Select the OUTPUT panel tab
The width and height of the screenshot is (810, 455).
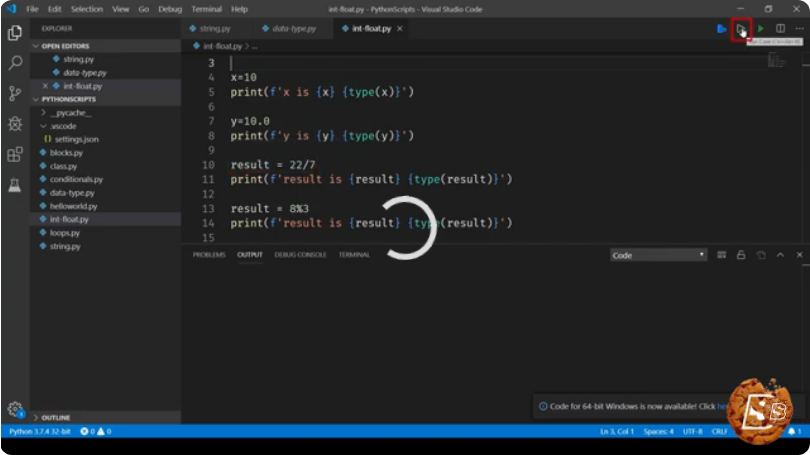coord(250,255)
